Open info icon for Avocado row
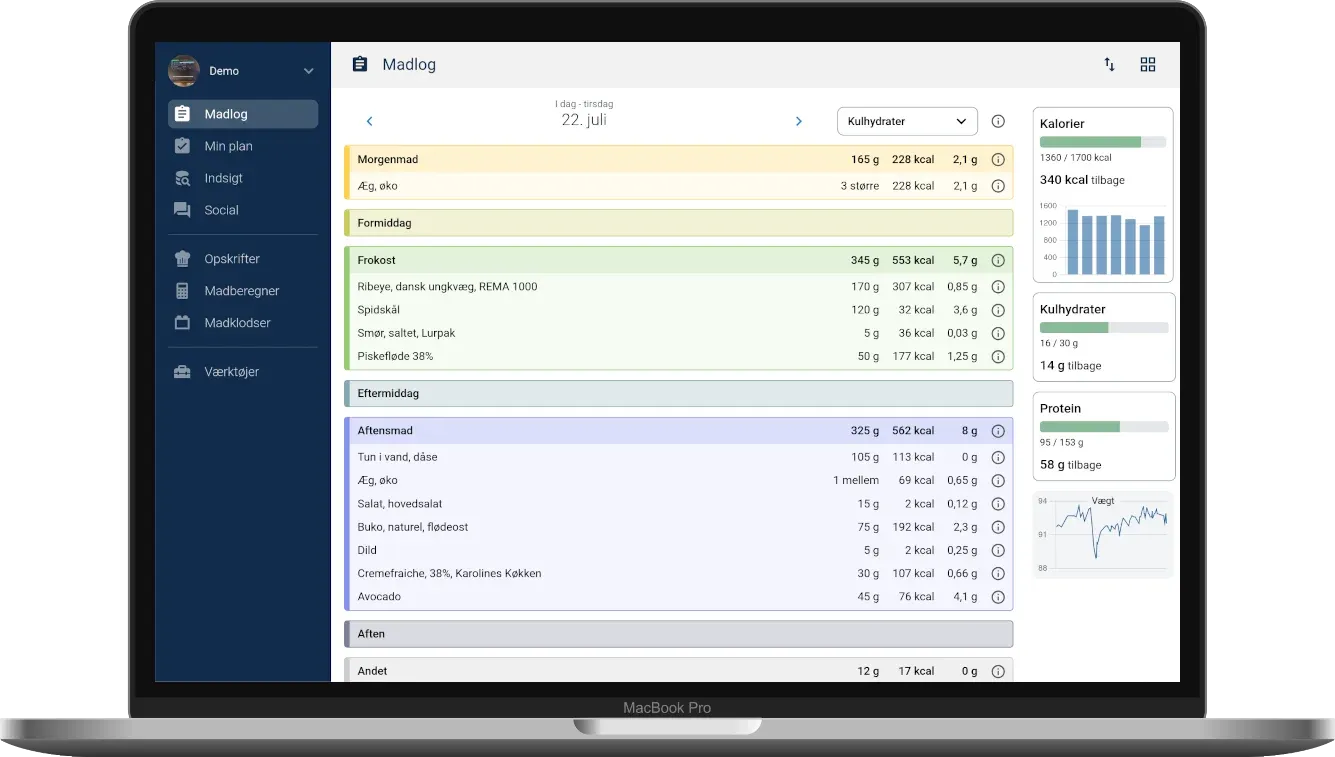The width and height of the screenshot is (1335, 757). 997,597
